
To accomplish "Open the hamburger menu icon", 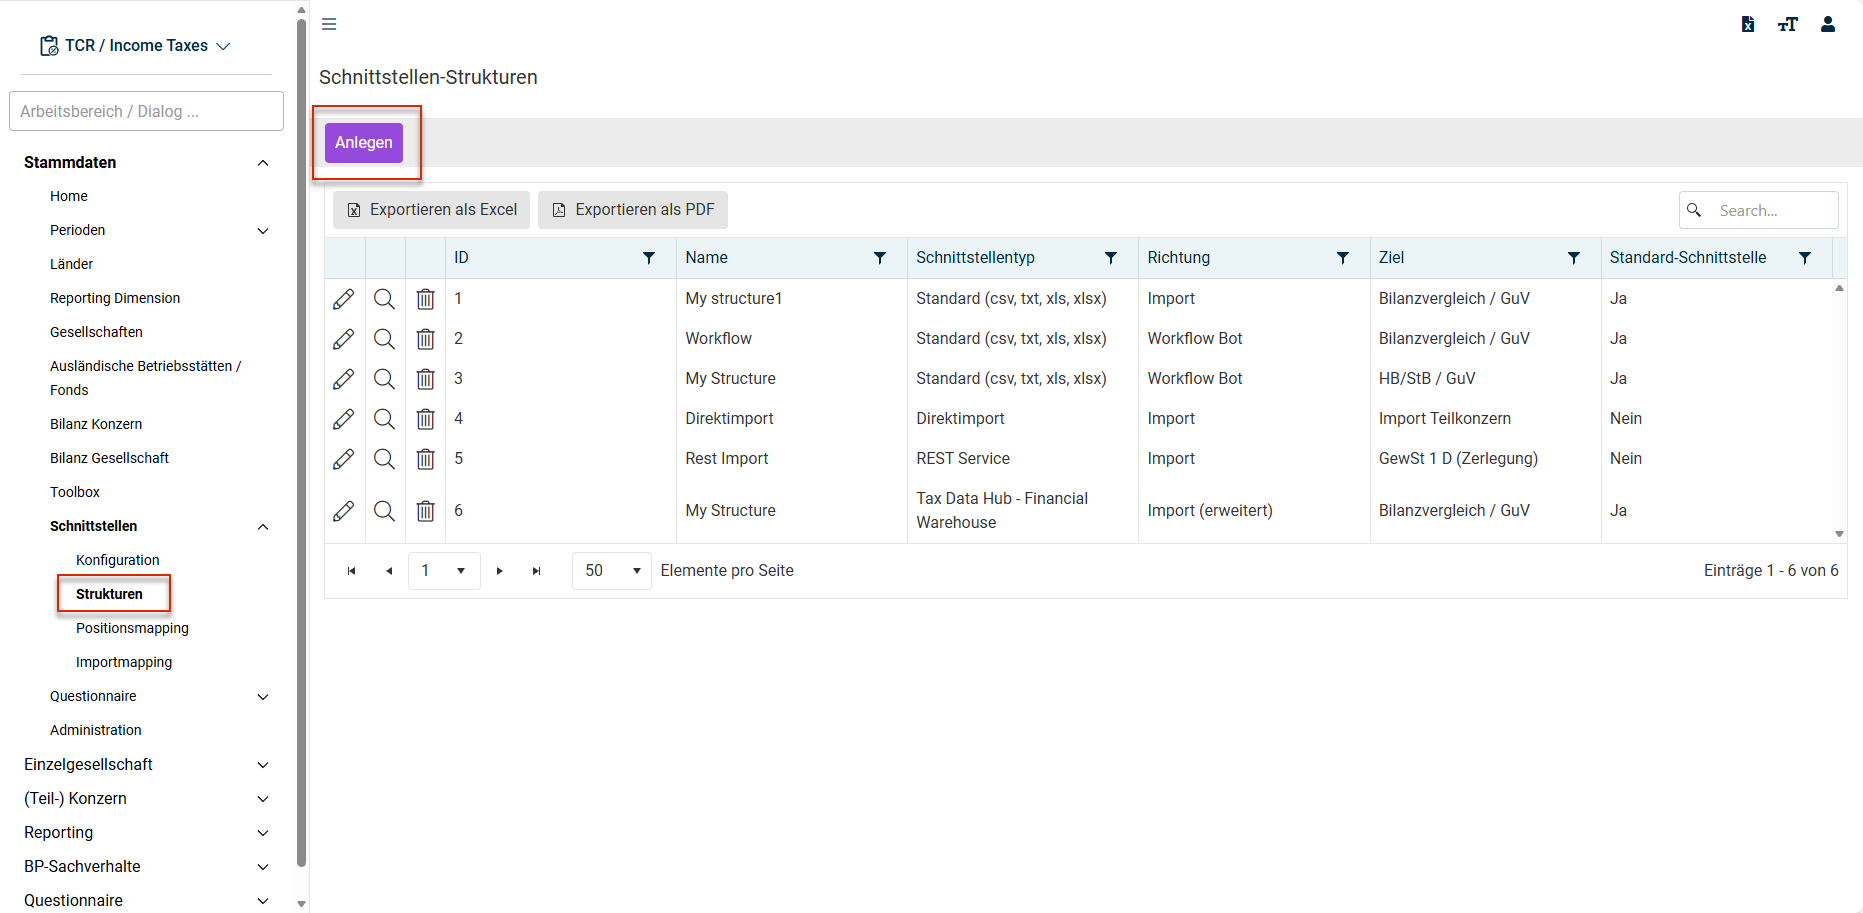I will (x=329, y=24).
